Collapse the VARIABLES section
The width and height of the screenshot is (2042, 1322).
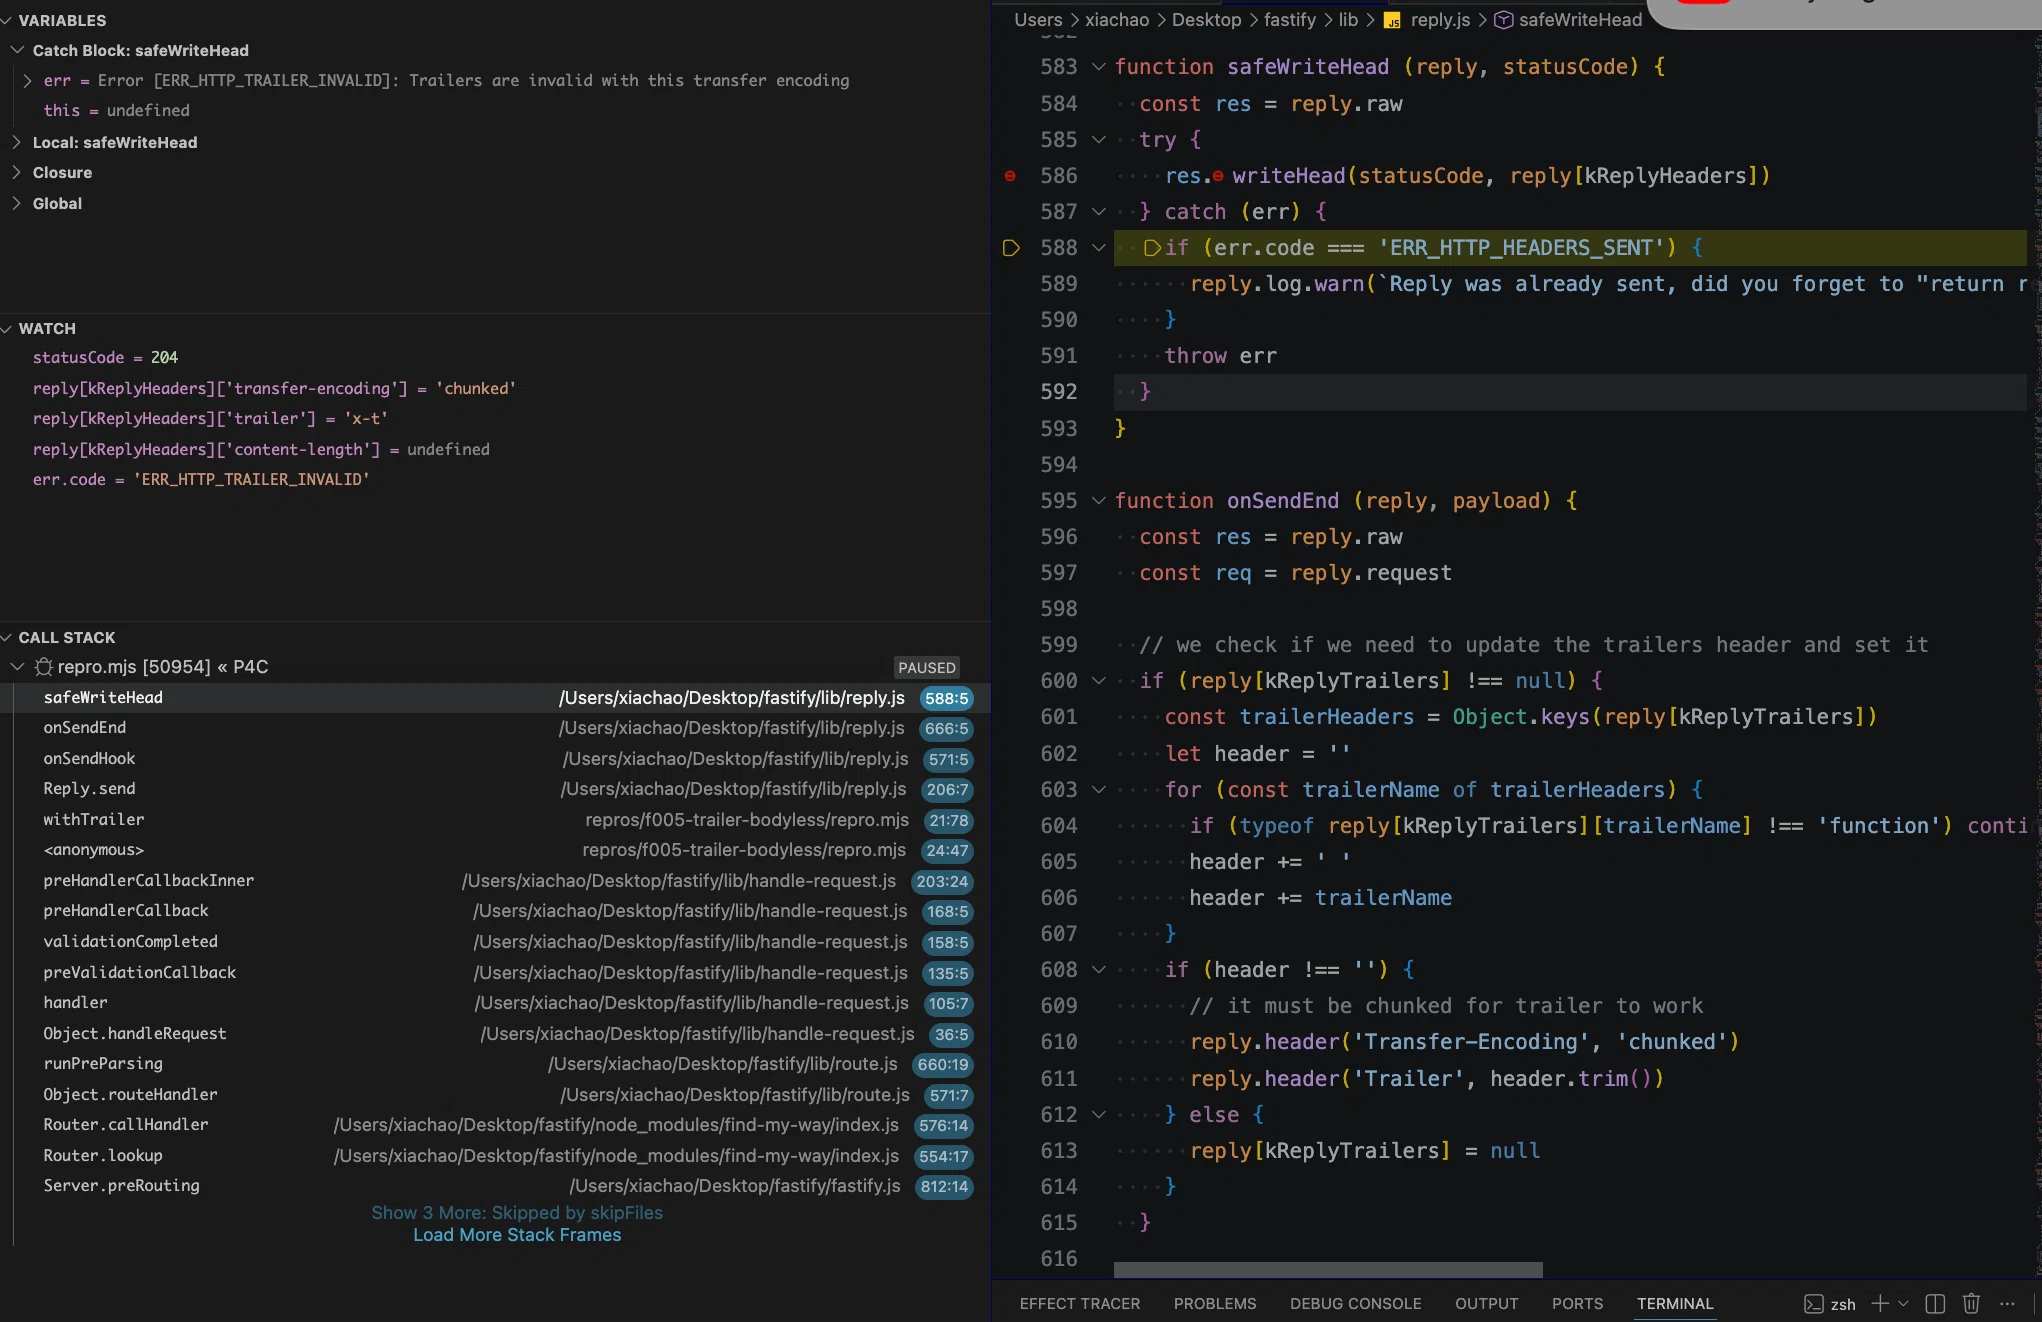[x=7, y=20]
